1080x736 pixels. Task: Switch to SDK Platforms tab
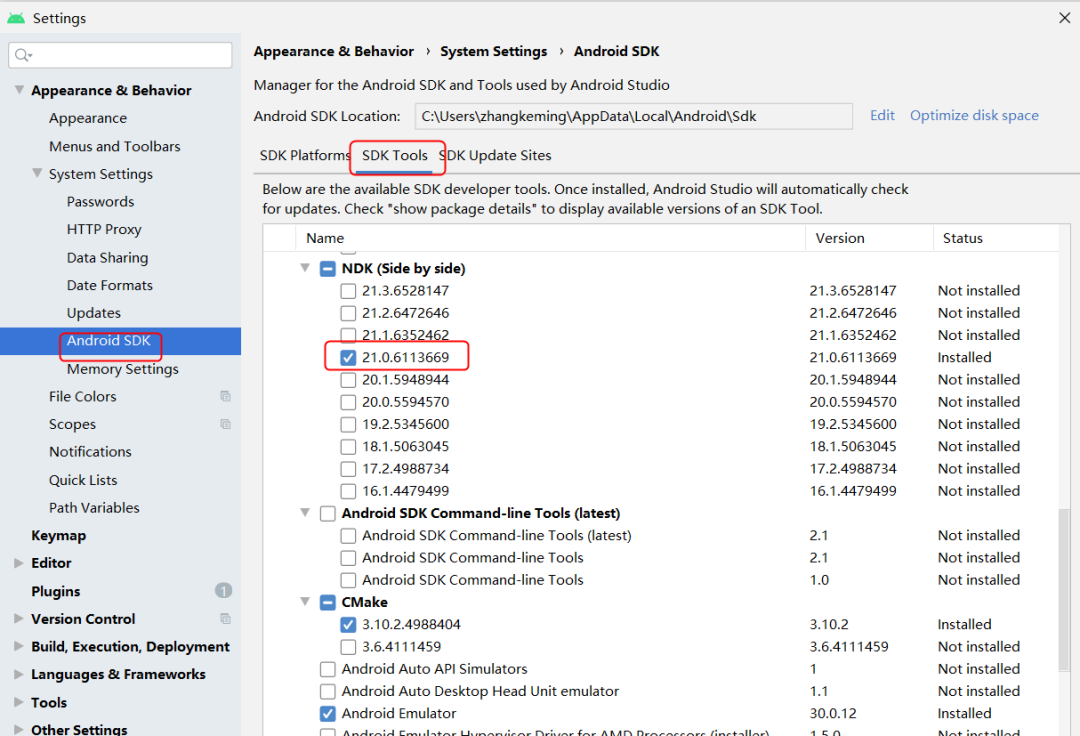click(304, 156)
